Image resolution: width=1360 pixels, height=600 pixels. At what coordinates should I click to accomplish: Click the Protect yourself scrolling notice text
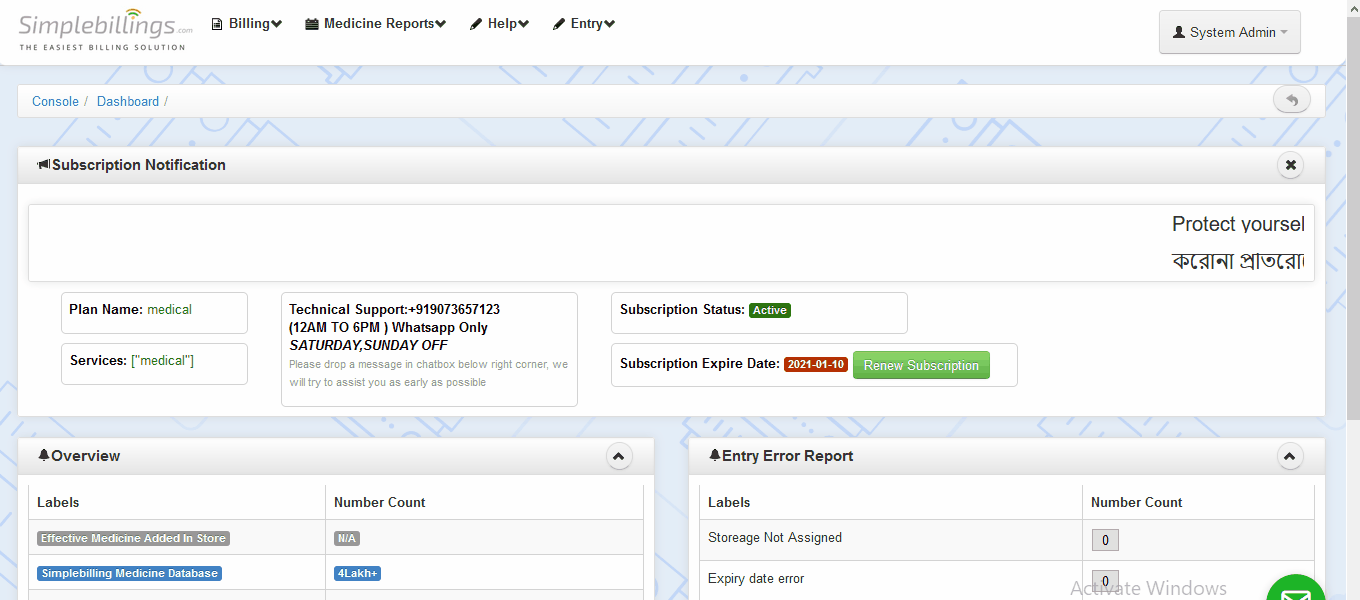(x=1238, y=224)
